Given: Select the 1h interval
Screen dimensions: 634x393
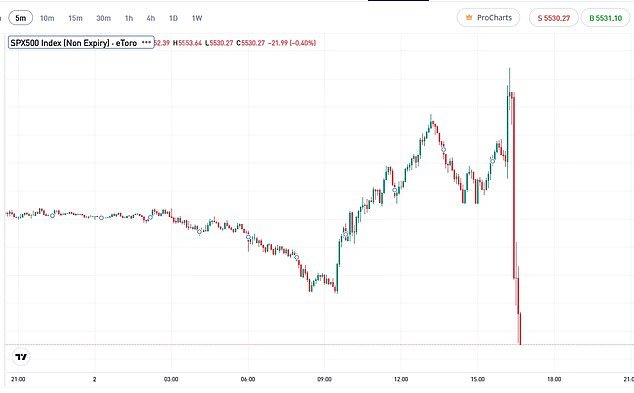Looking at the screenshot, I should 129,18.
